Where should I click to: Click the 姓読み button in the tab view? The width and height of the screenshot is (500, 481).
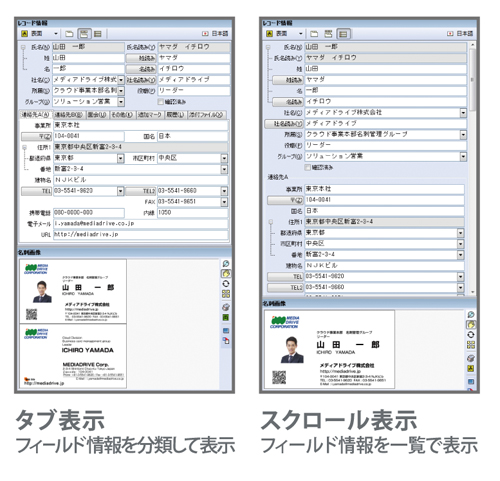coord(141,58)
